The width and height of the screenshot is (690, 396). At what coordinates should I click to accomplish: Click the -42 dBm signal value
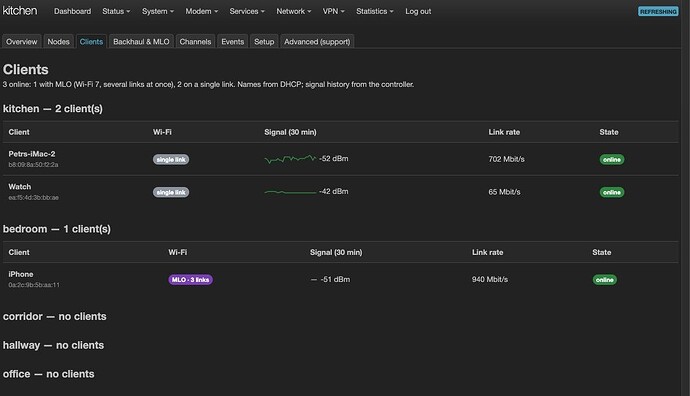334,191
